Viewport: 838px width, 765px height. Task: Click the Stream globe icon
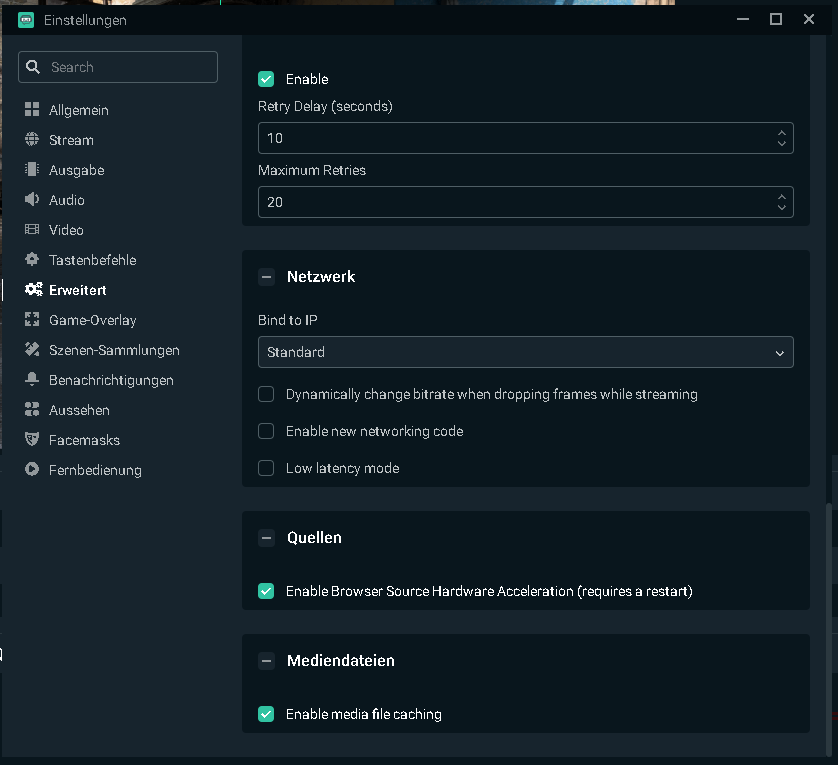click(x=32, y=140)
